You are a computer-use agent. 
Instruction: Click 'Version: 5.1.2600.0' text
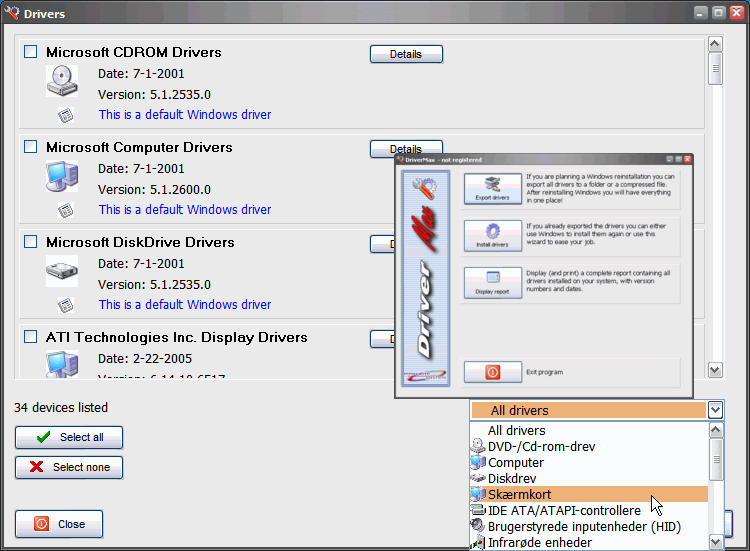point(154,190)
